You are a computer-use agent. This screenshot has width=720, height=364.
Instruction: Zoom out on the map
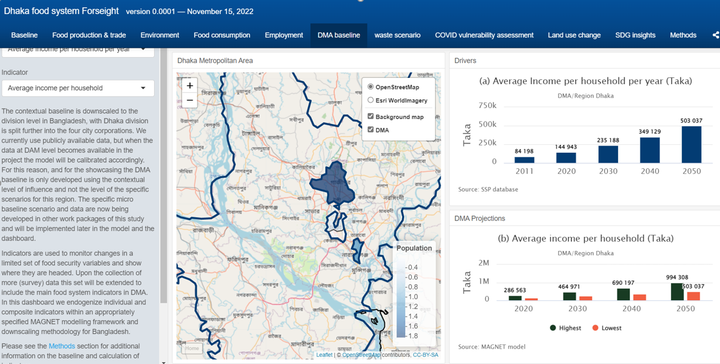coord(190,100)
